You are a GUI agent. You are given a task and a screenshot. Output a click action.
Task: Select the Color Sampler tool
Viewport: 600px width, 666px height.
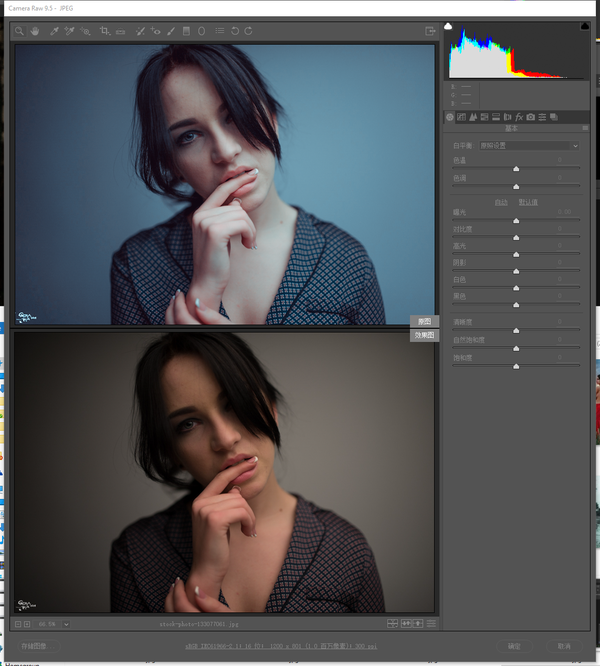tap(69, 31)
